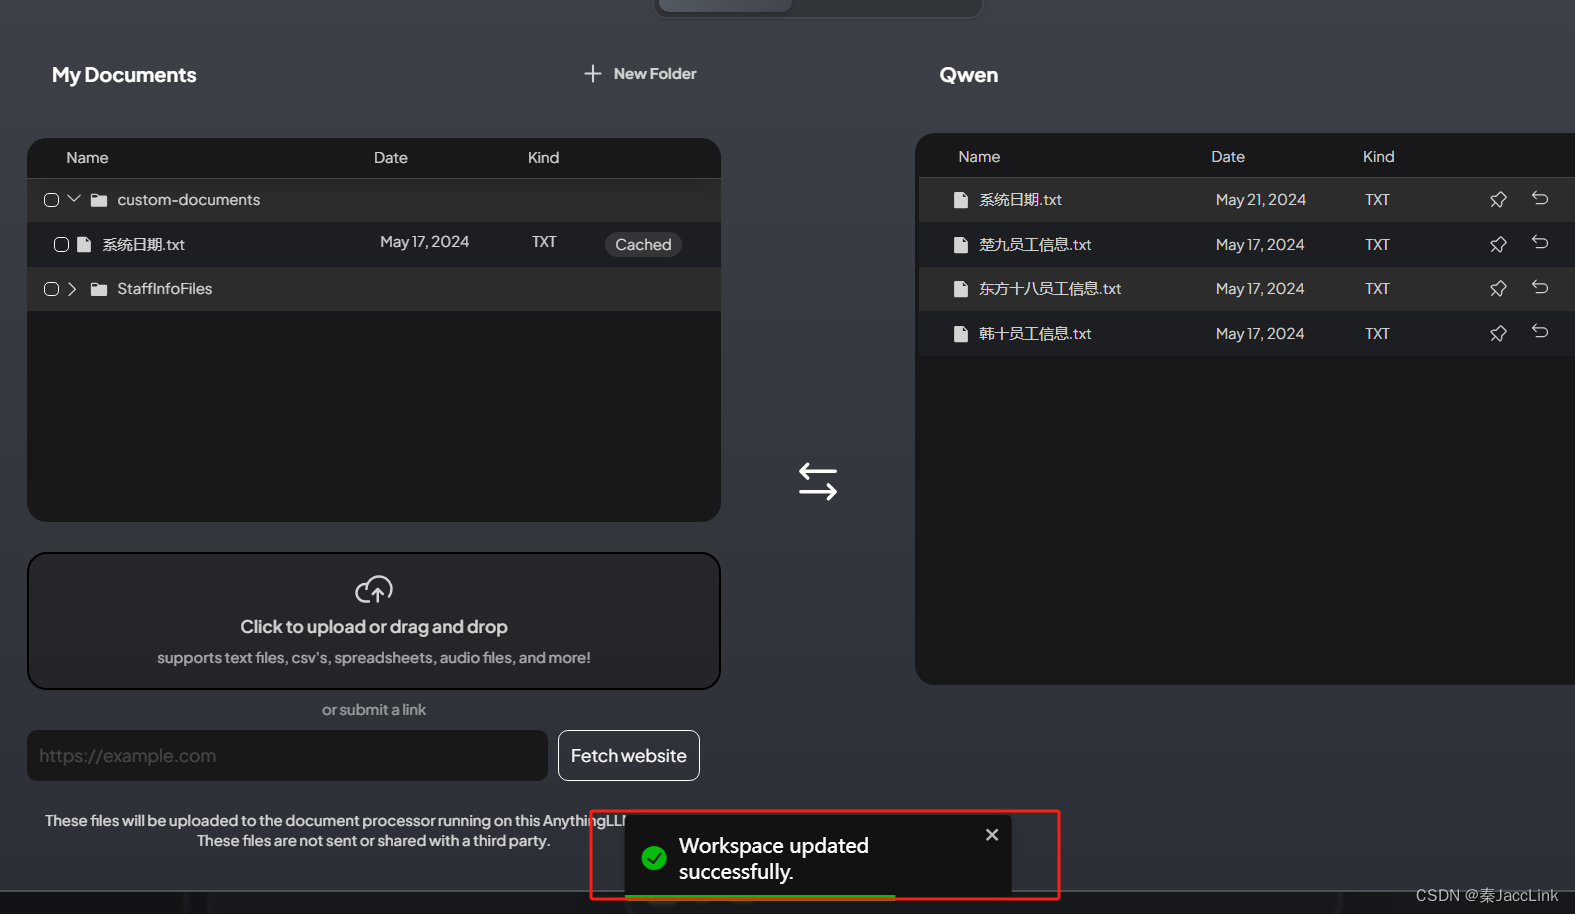1575x914 pixels.
Task: Click the Workspace updated successfully message
Action: click(774, 858)
